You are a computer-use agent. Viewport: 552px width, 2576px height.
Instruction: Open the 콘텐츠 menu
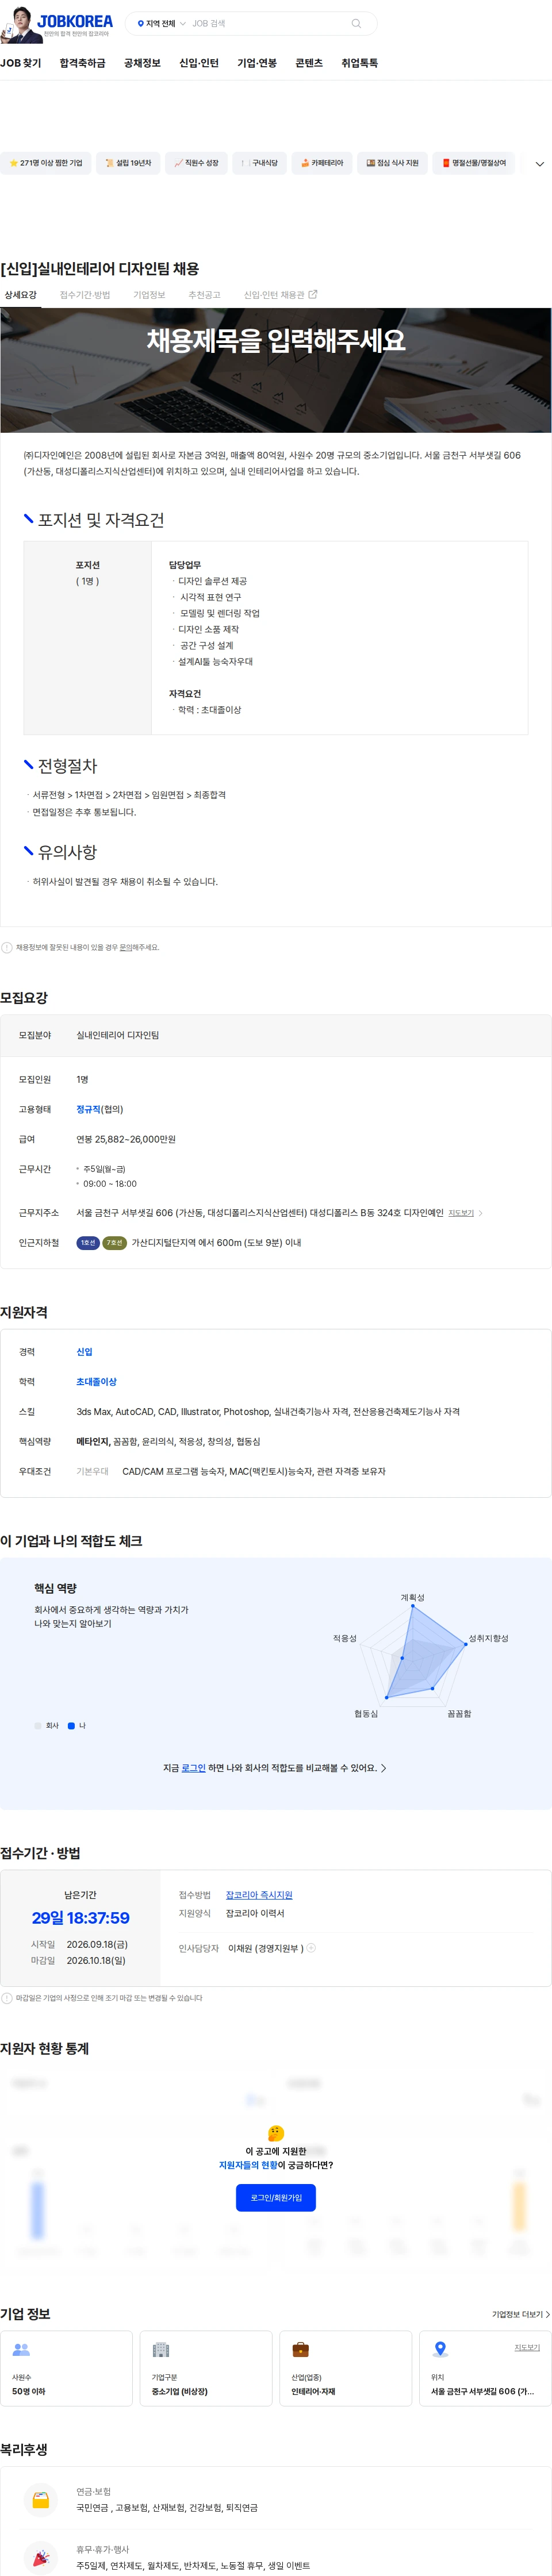click(309, 63)
